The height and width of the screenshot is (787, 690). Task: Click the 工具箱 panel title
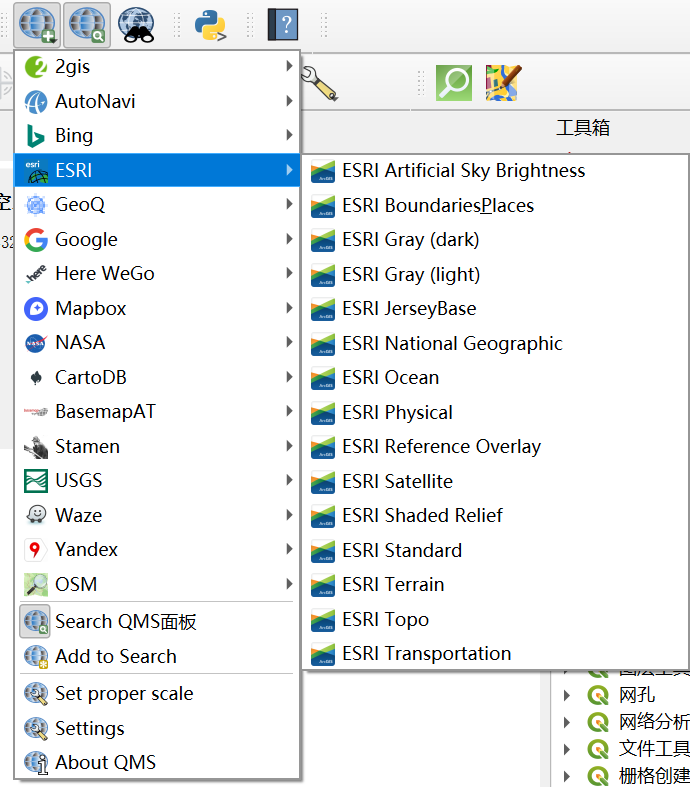point(583,127)
